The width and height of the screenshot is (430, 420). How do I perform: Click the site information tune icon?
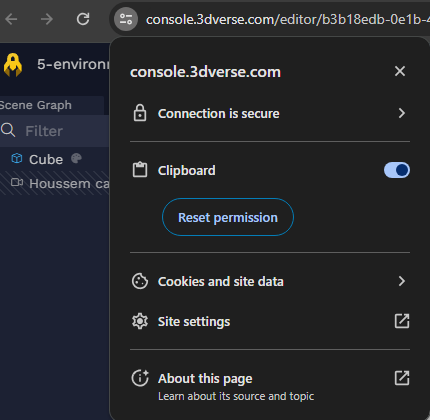(x=126, y=19)
